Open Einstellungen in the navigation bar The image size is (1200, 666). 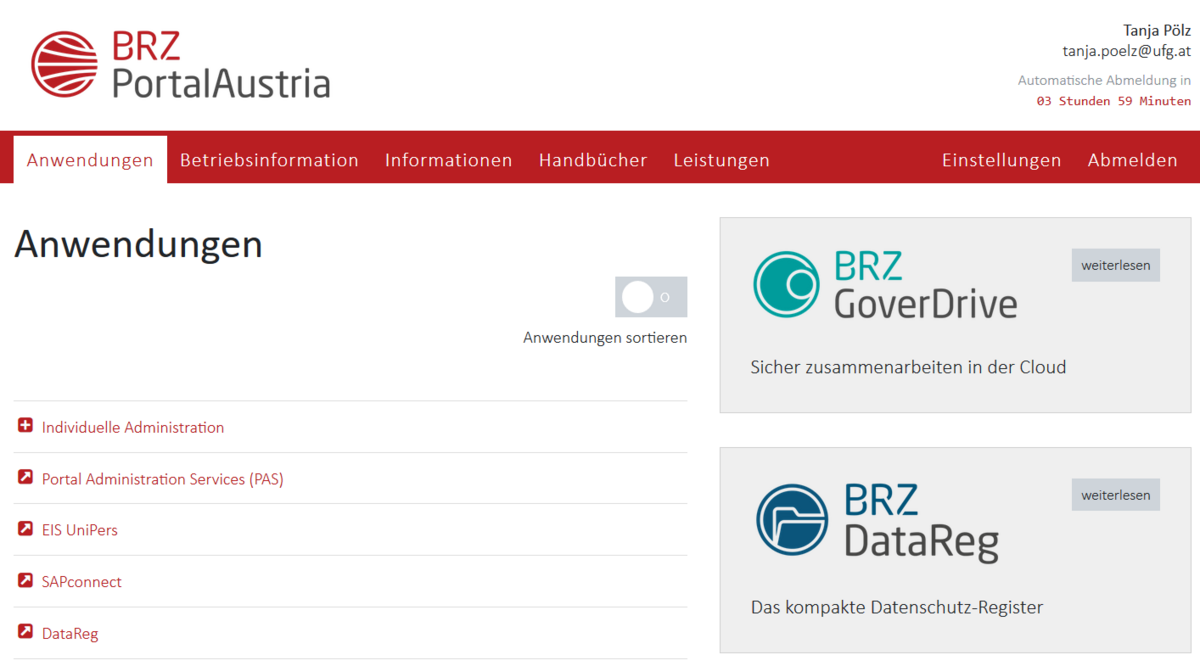tap(1002, 160)
